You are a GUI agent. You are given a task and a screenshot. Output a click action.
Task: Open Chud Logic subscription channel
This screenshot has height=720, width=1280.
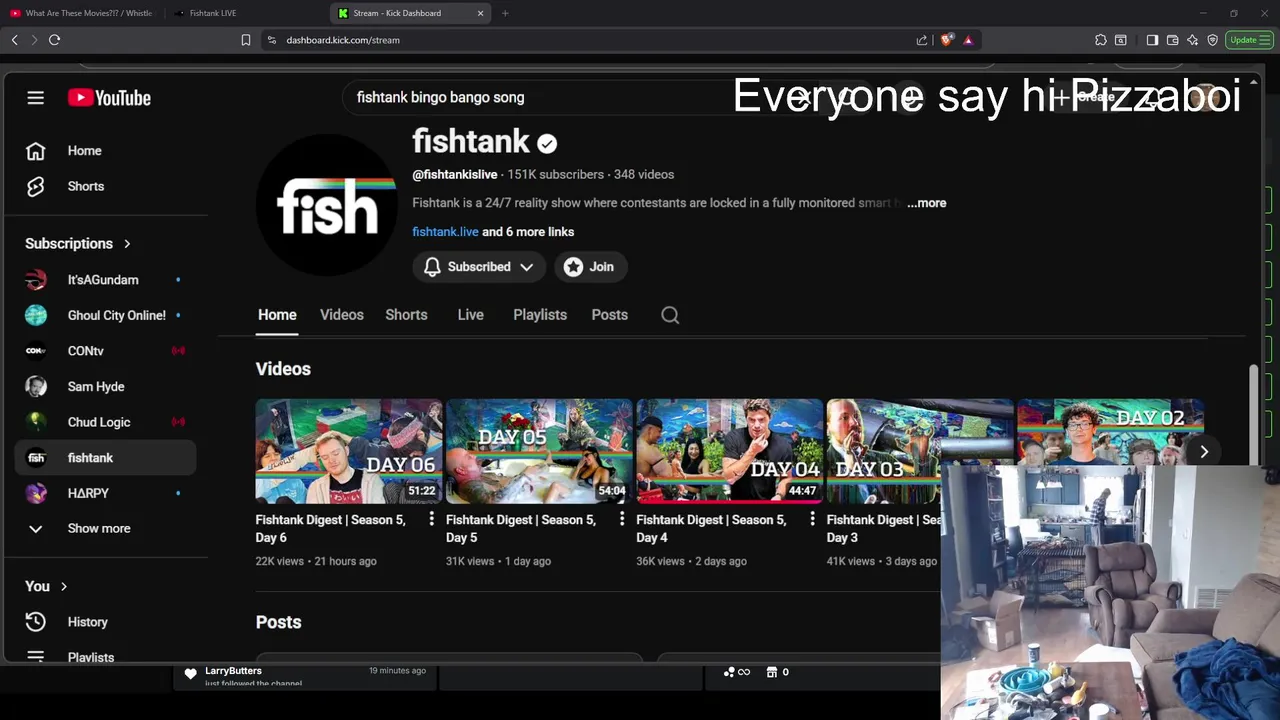[x=105, y=422]
